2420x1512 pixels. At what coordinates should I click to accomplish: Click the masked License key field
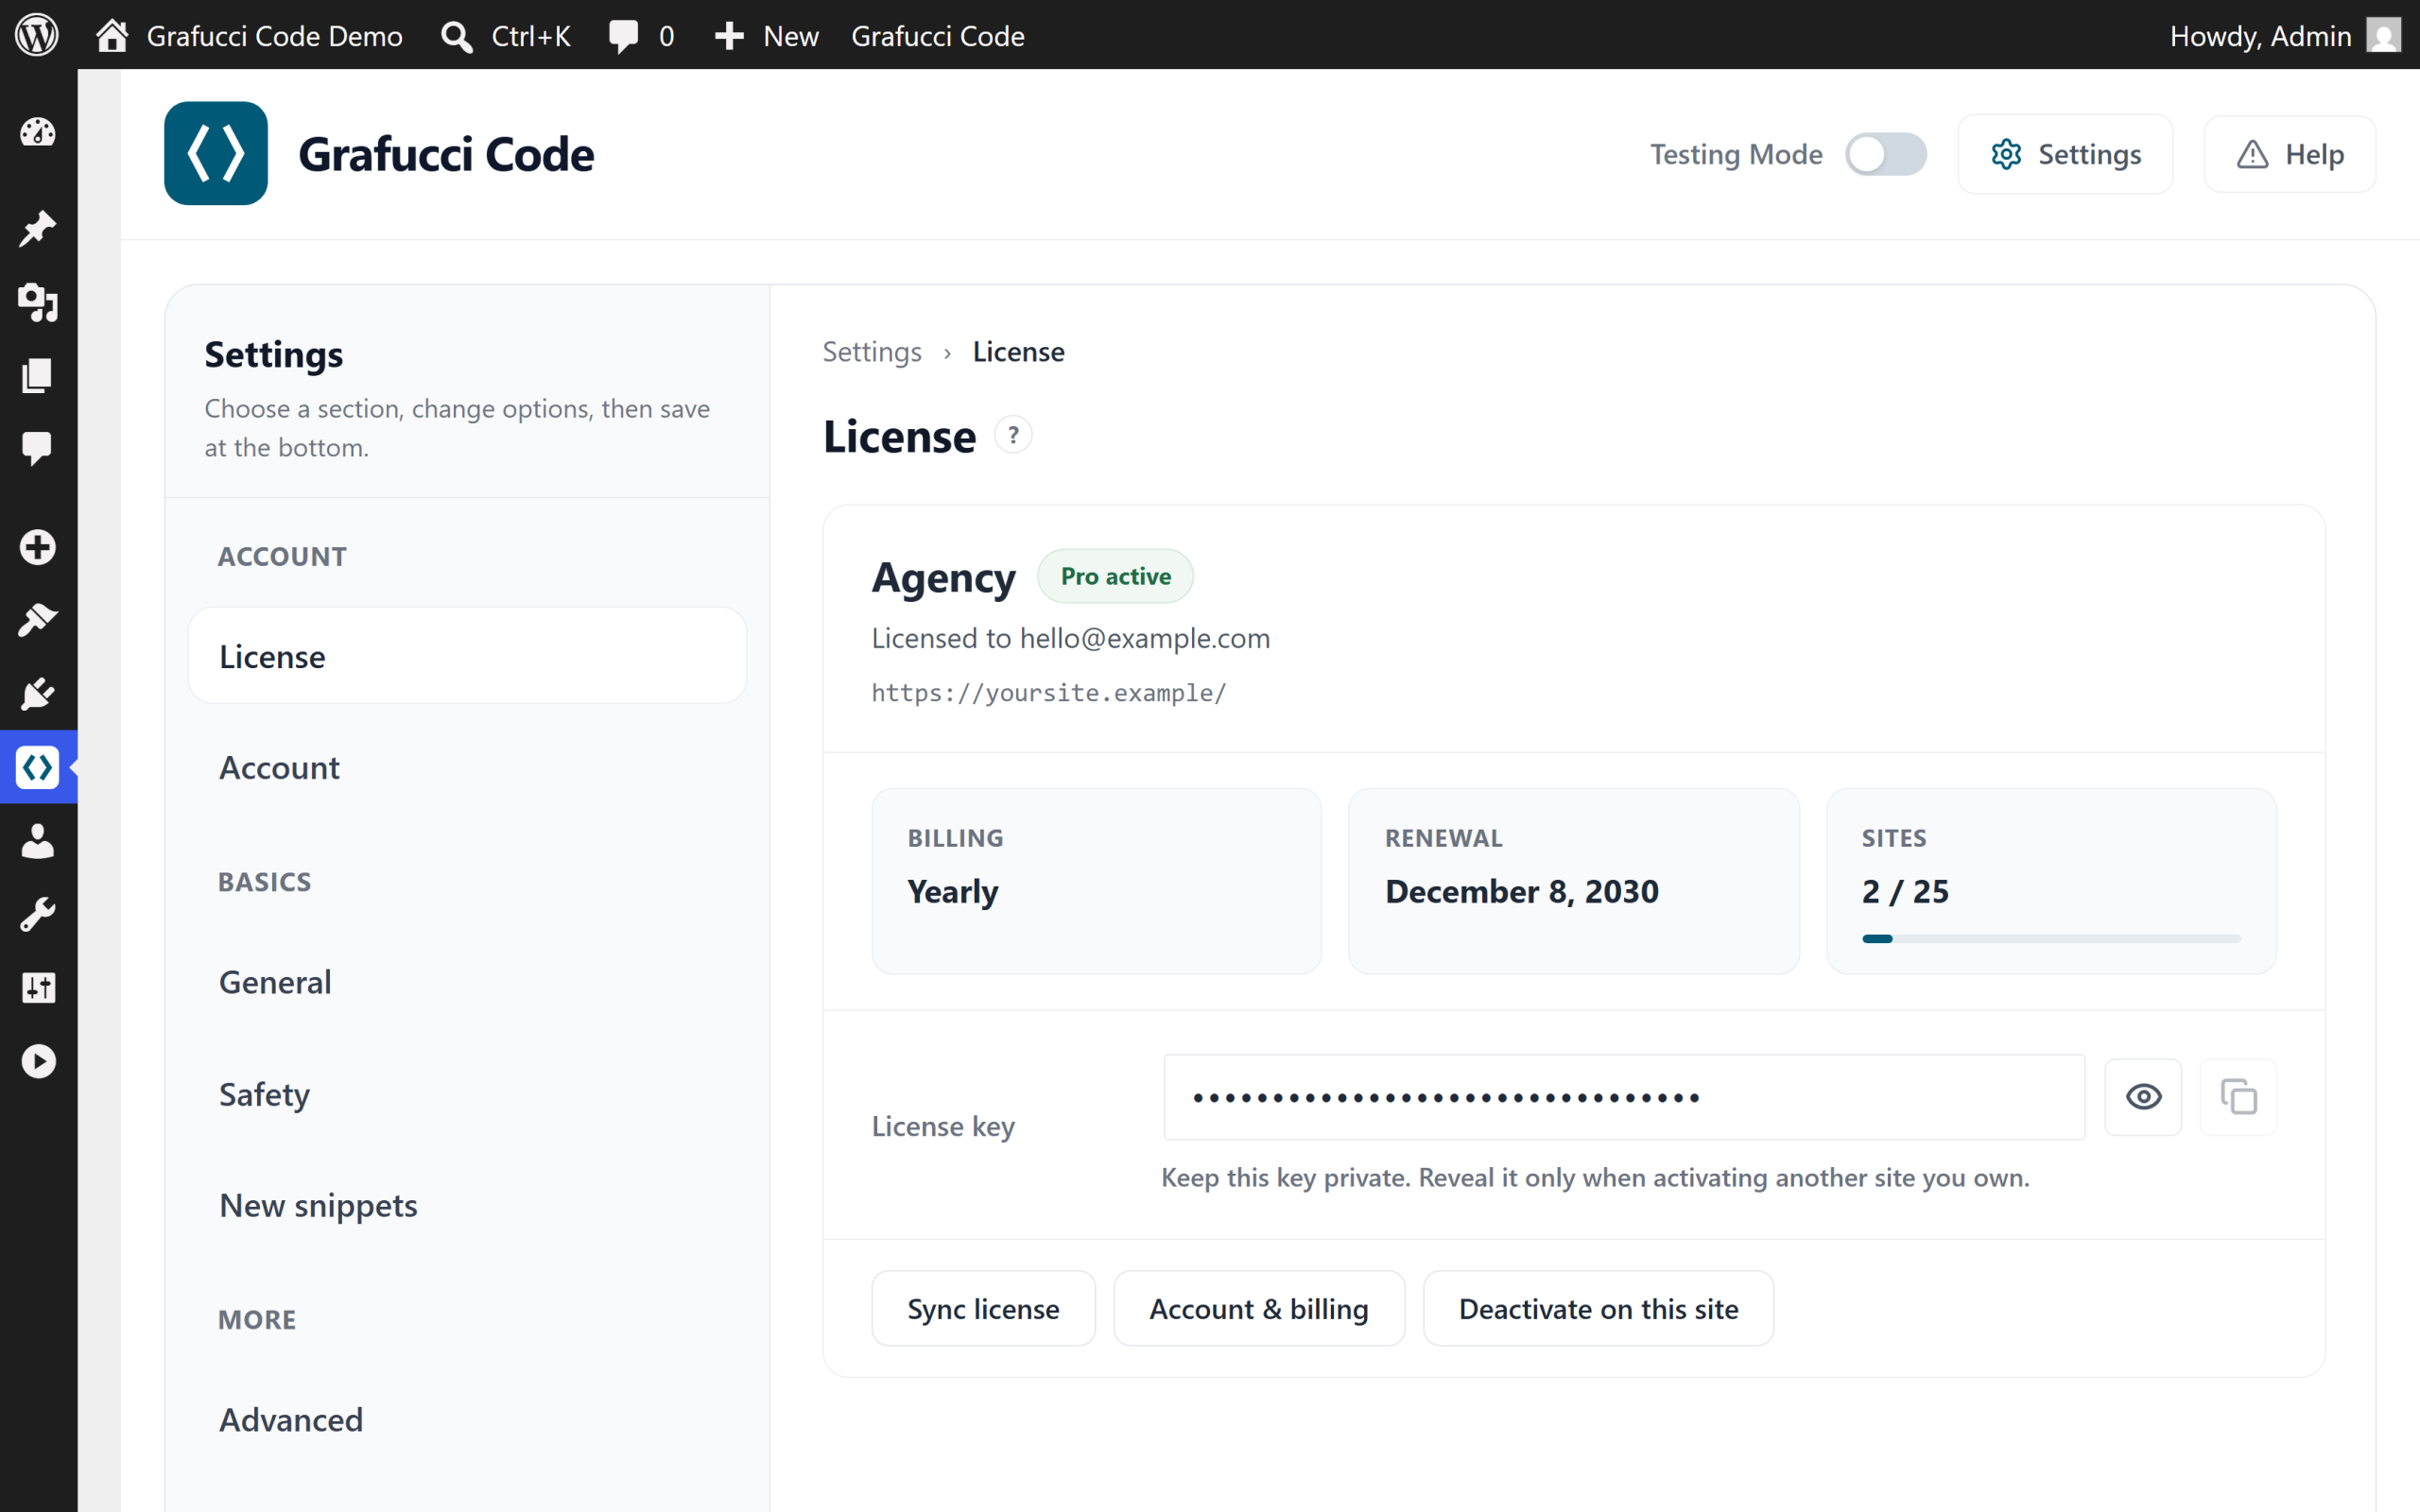(x=1624, y=1097)
